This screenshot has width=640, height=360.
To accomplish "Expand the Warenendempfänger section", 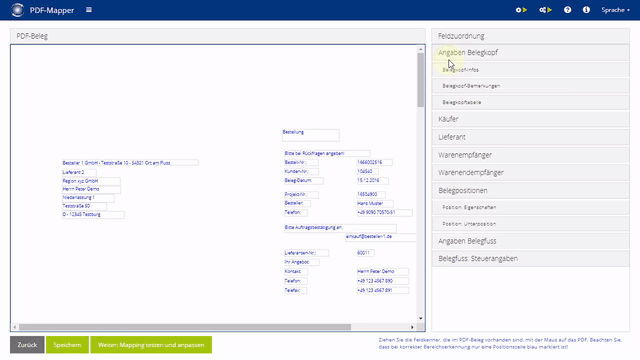I will pos(531,173).
